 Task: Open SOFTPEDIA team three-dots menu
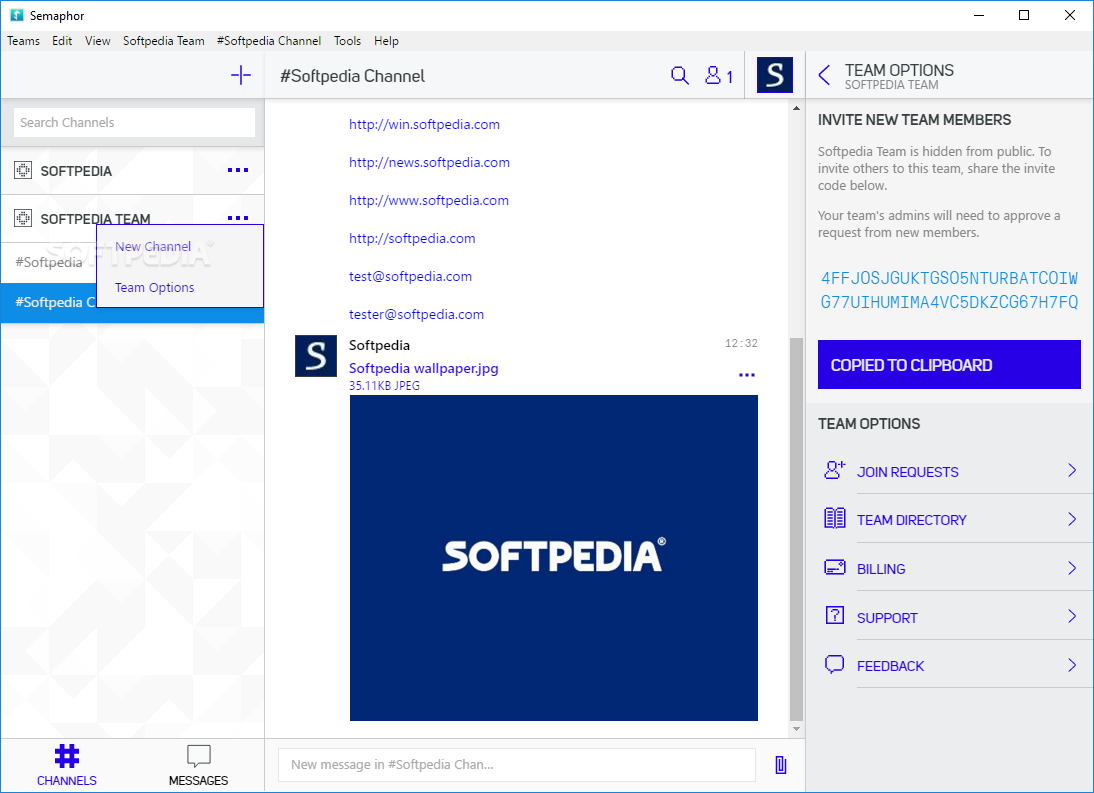pos(238,170)
